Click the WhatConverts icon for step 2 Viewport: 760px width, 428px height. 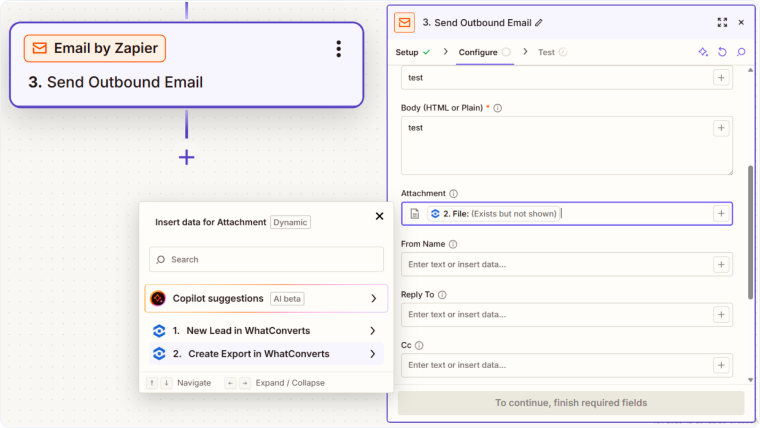[x=159, y=354]
